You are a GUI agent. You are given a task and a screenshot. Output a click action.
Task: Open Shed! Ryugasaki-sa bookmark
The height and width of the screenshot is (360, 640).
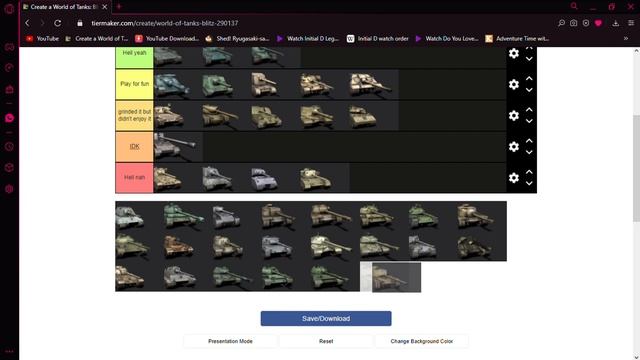coord(238,38)
